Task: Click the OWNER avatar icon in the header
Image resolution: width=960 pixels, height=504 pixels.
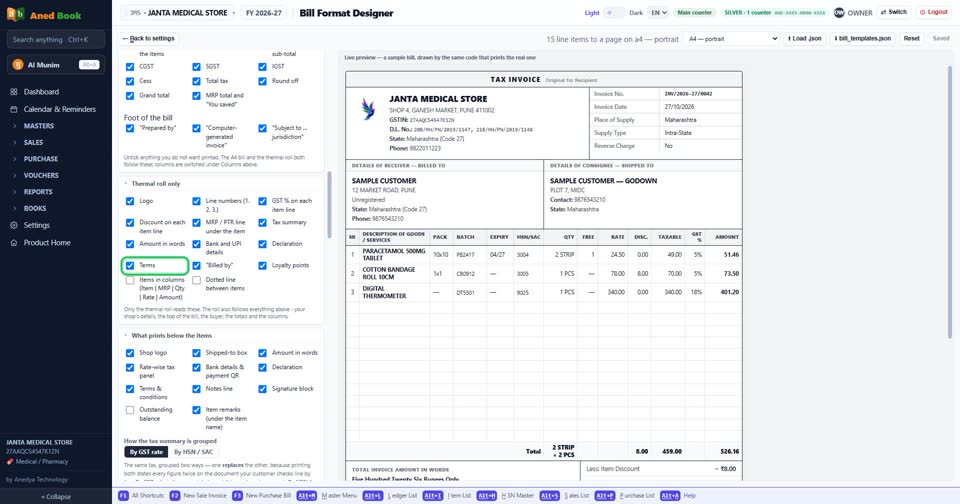Action: (x=839, y=12)
